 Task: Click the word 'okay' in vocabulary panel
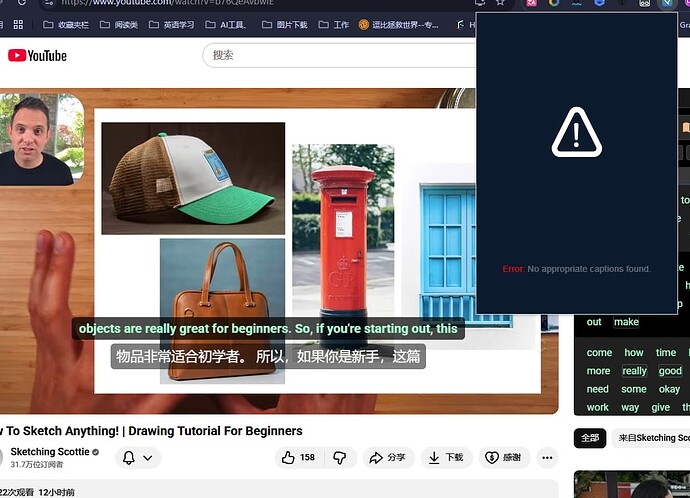tap(669, 389)
